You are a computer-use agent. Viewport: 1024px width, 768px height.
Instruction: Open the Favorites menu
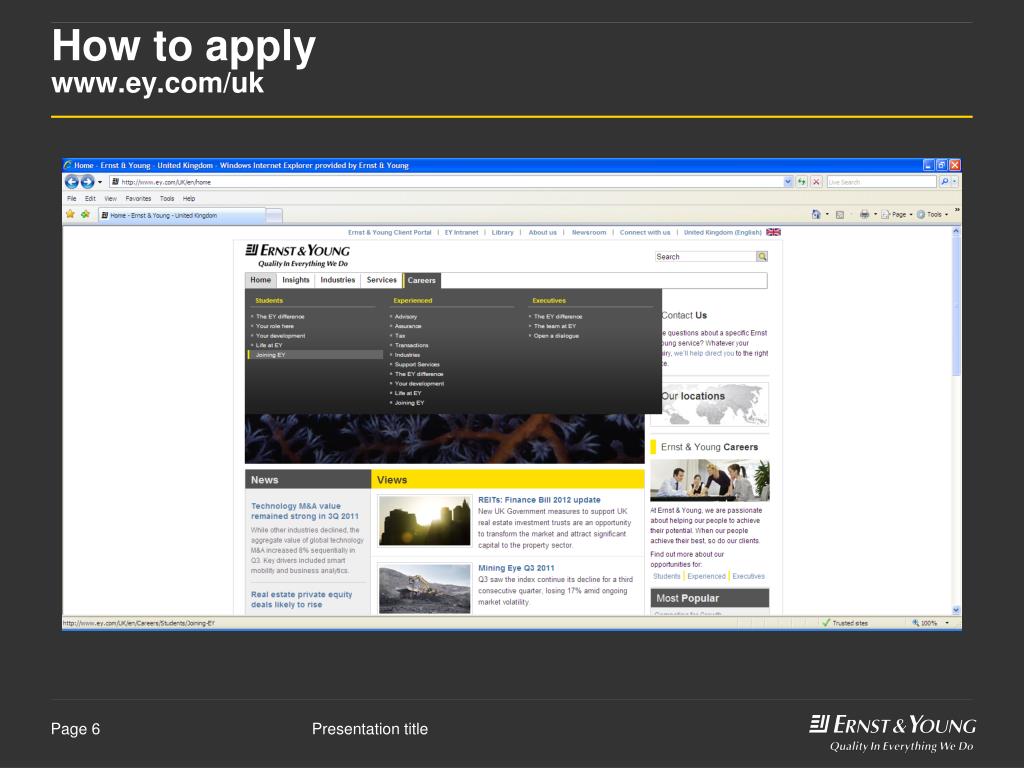pyautogui.click(x=138, y=199)
